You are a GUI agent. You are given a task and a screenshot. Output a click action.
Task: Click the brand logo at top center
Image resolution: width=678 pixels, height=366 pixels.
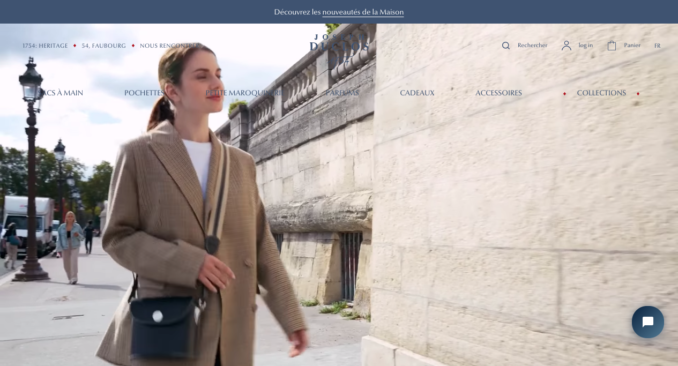pos(339,47)
